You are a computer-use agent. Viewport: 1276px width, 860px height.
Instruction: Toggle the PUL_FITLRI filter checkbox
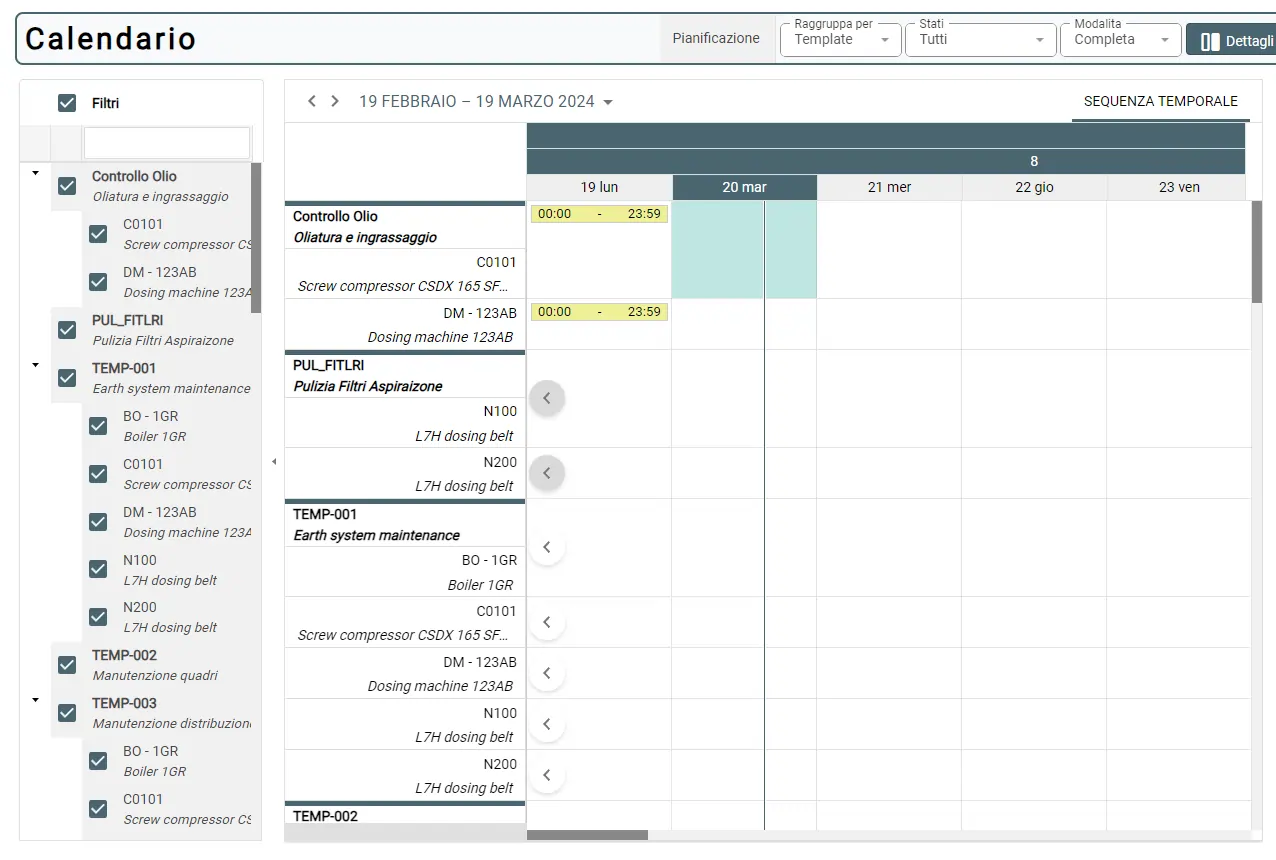(x=67, y=330)
